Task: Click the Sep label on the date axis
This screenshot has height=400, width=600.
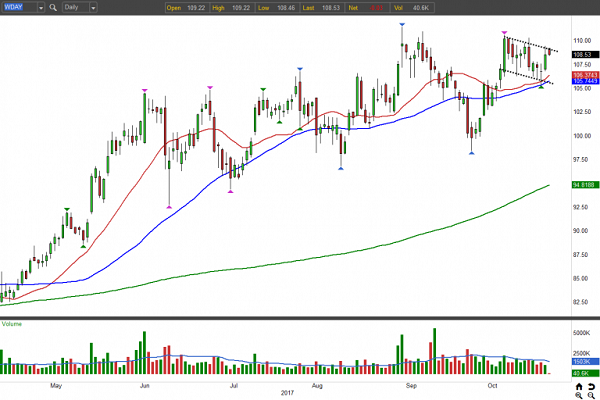Action: (412, 384)
